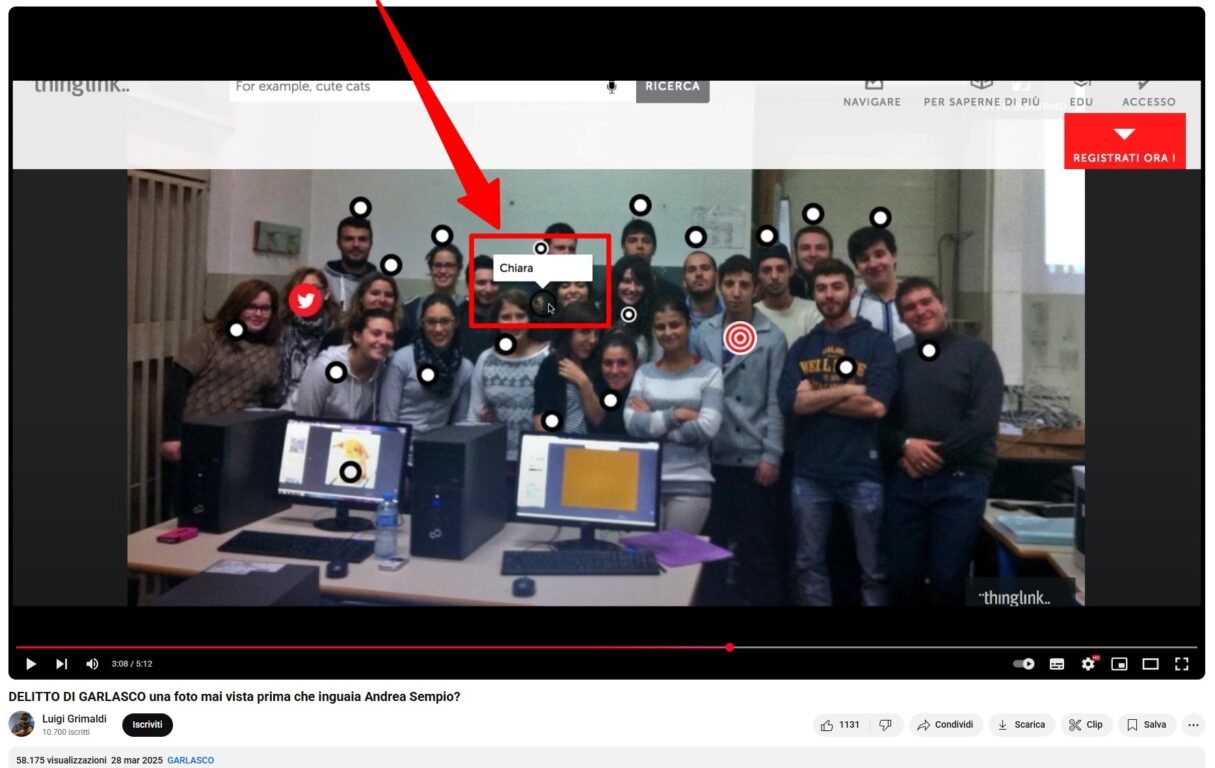Click the DELITTO DI GARLASCO video title
This screenshot has width=1215, height=768.
(x=234, y=697)
